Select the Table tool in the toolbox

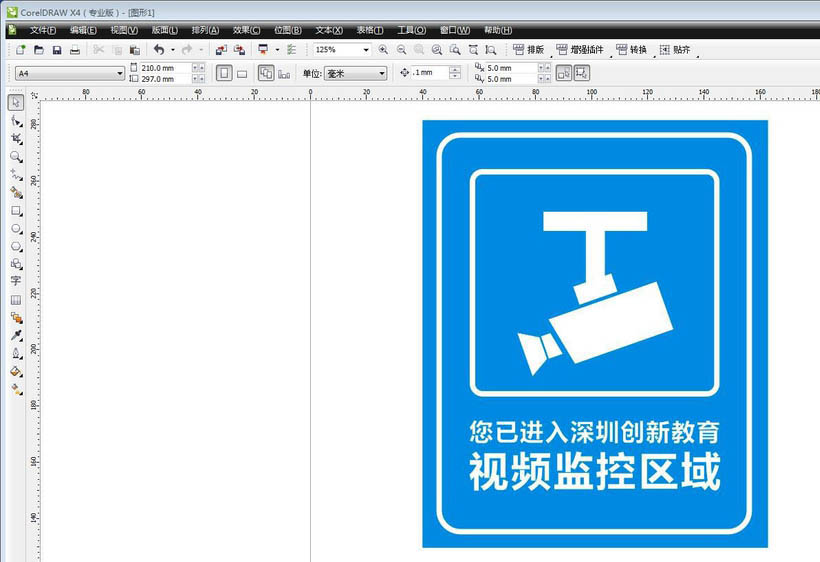(16, 300)
